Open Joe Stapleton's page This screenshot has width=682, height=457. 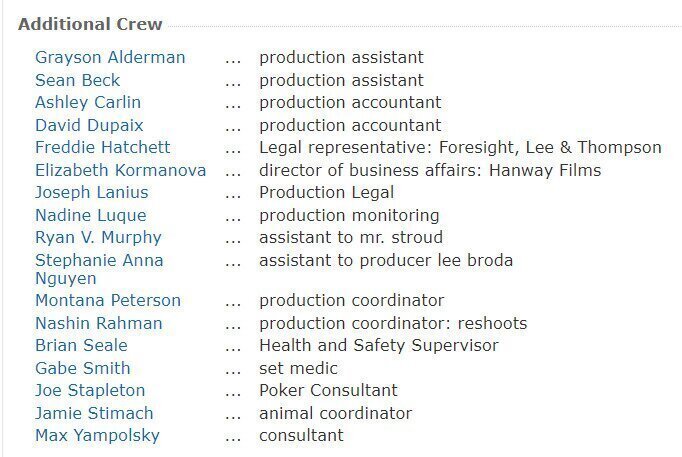pyautogui.click(x=90, y=390)
